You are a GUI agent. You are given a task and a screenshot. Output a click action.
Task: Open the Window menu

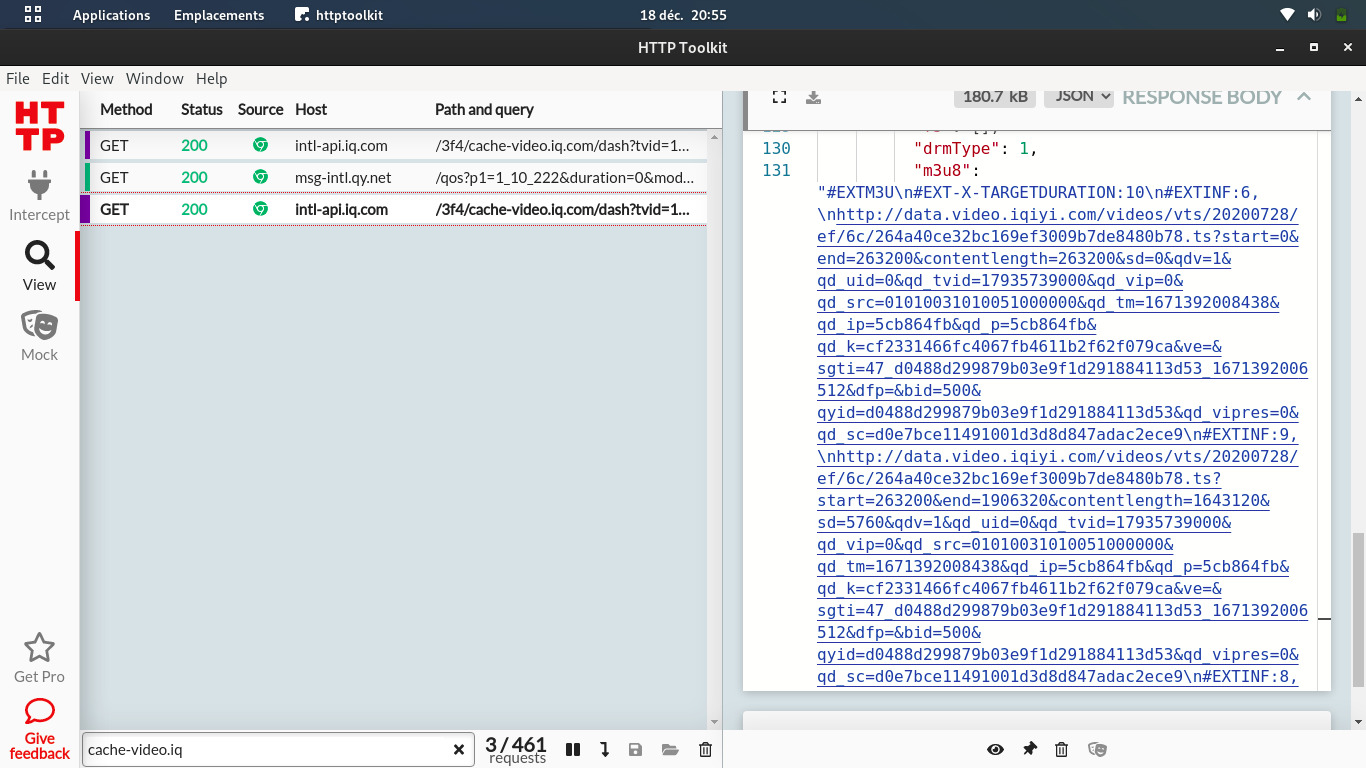(x=155, y=79)
